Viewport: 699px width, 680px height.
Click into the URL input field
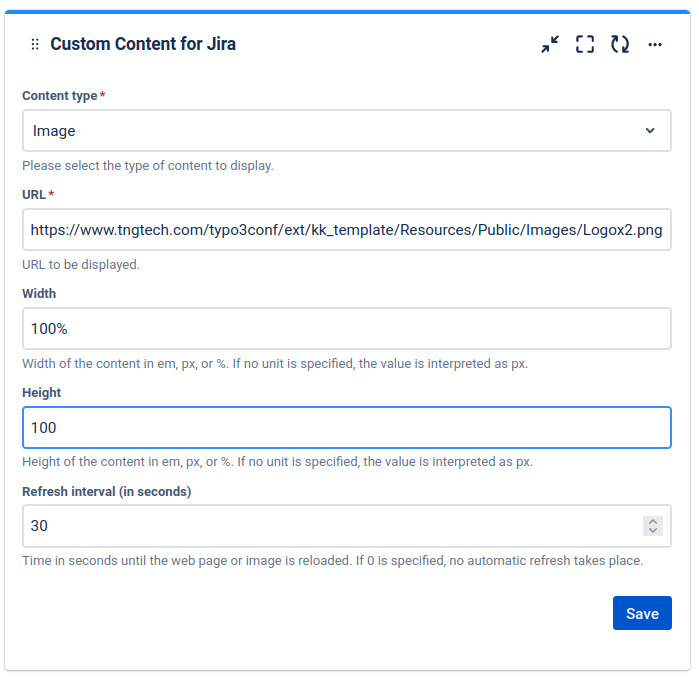346,230
